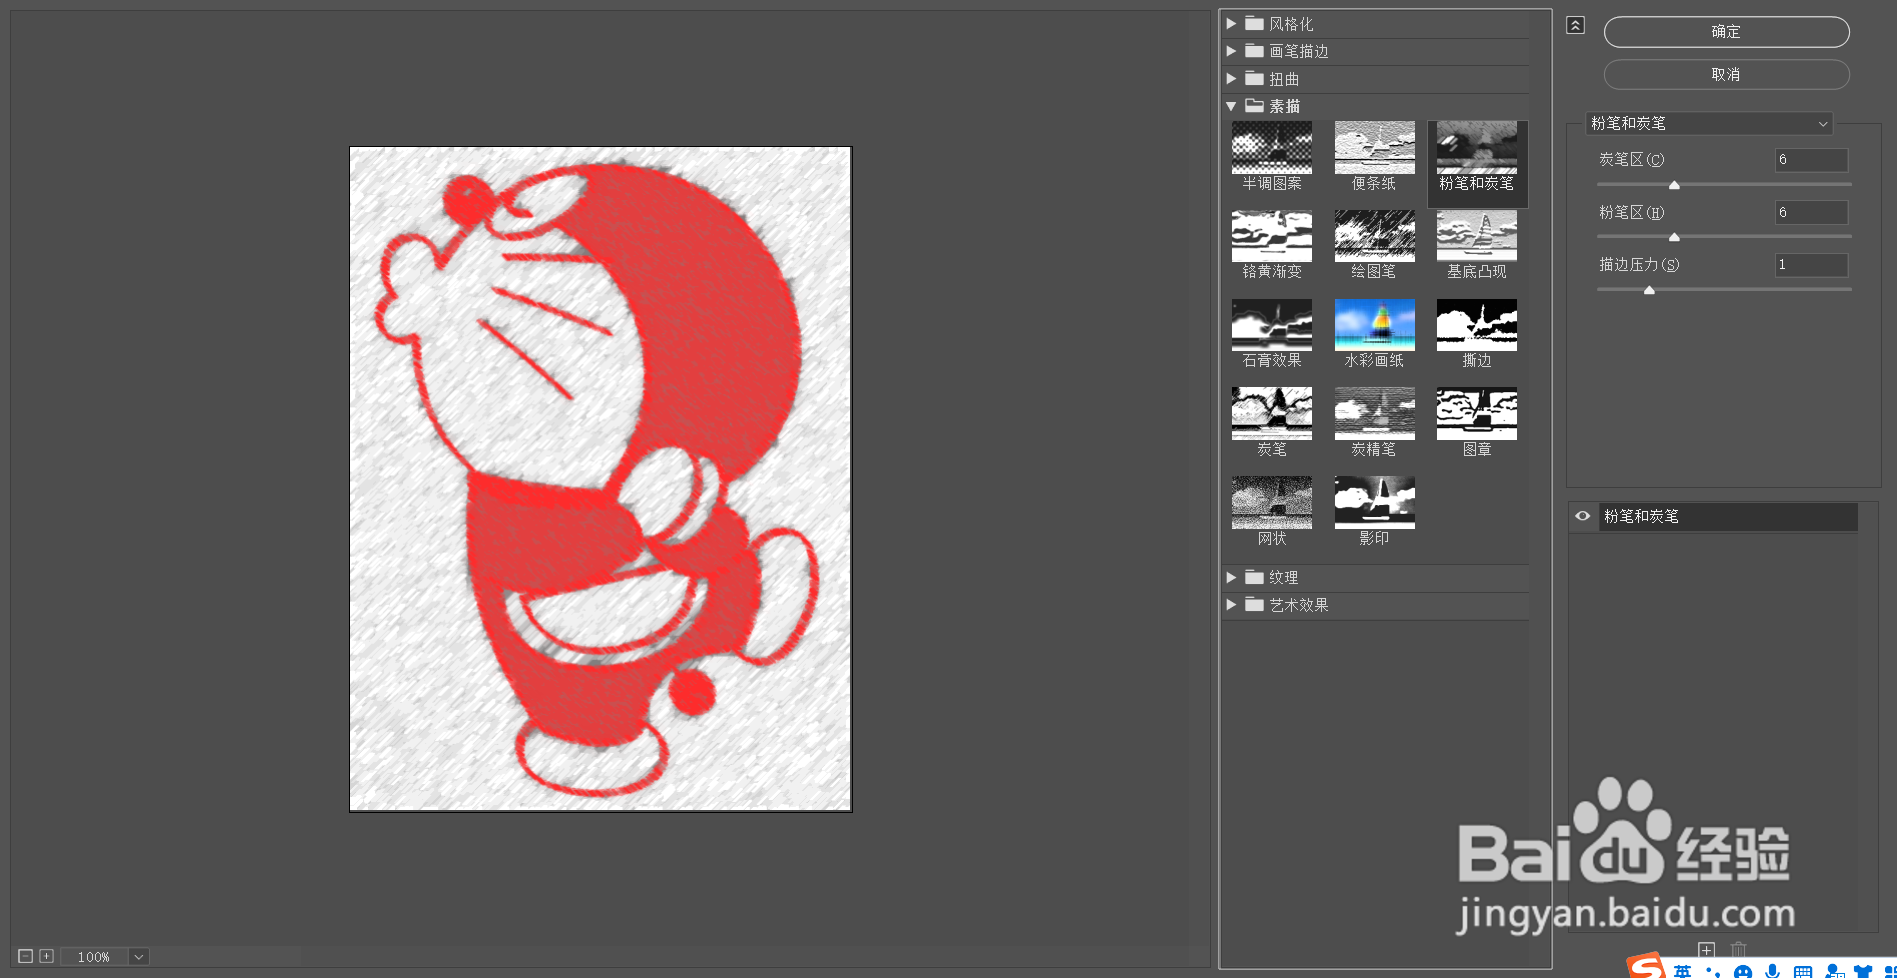Select the 绘图笔 filter thumbnail

pos(1374,236)
